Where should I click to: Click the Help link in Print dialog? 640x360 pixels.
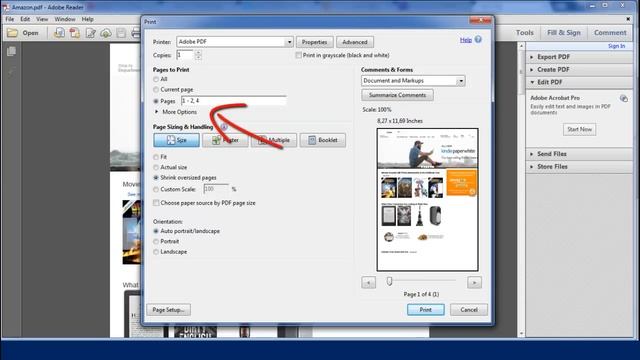click(x=466, y=40)
